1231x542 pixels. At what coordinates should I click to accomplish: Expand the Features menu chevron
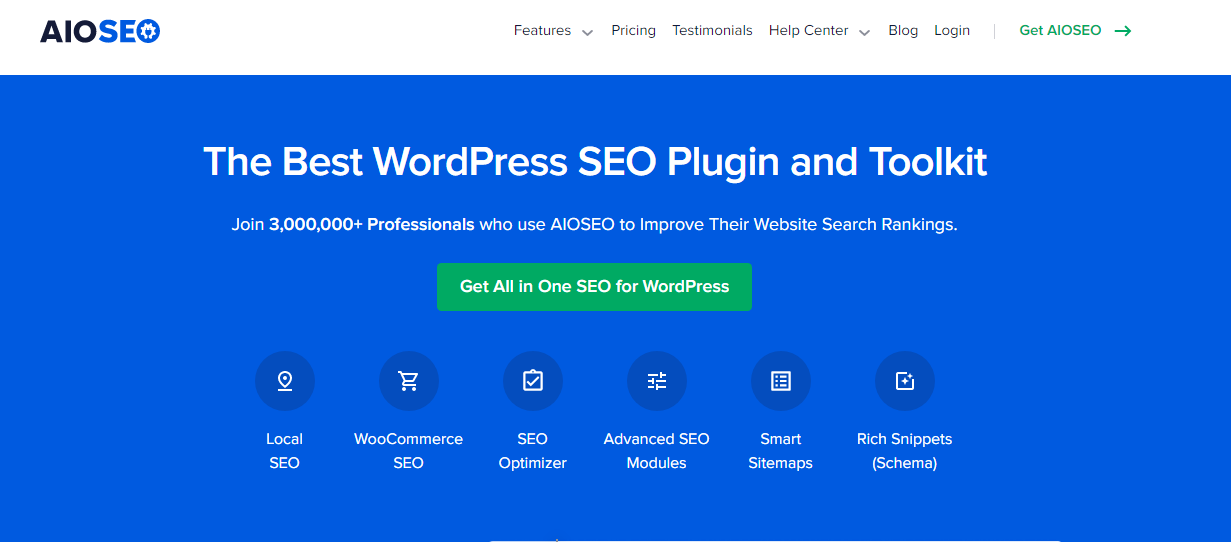coord(587,32)
